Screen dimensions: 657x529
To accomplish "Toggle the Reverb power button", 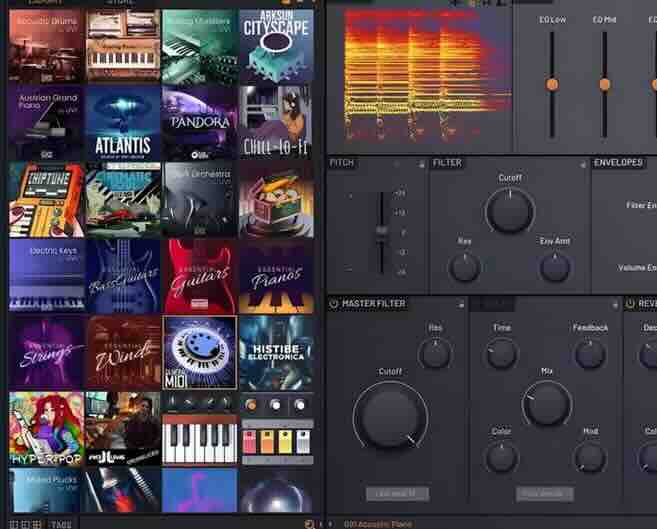I will pyautogui.click(x=630, y=304).
